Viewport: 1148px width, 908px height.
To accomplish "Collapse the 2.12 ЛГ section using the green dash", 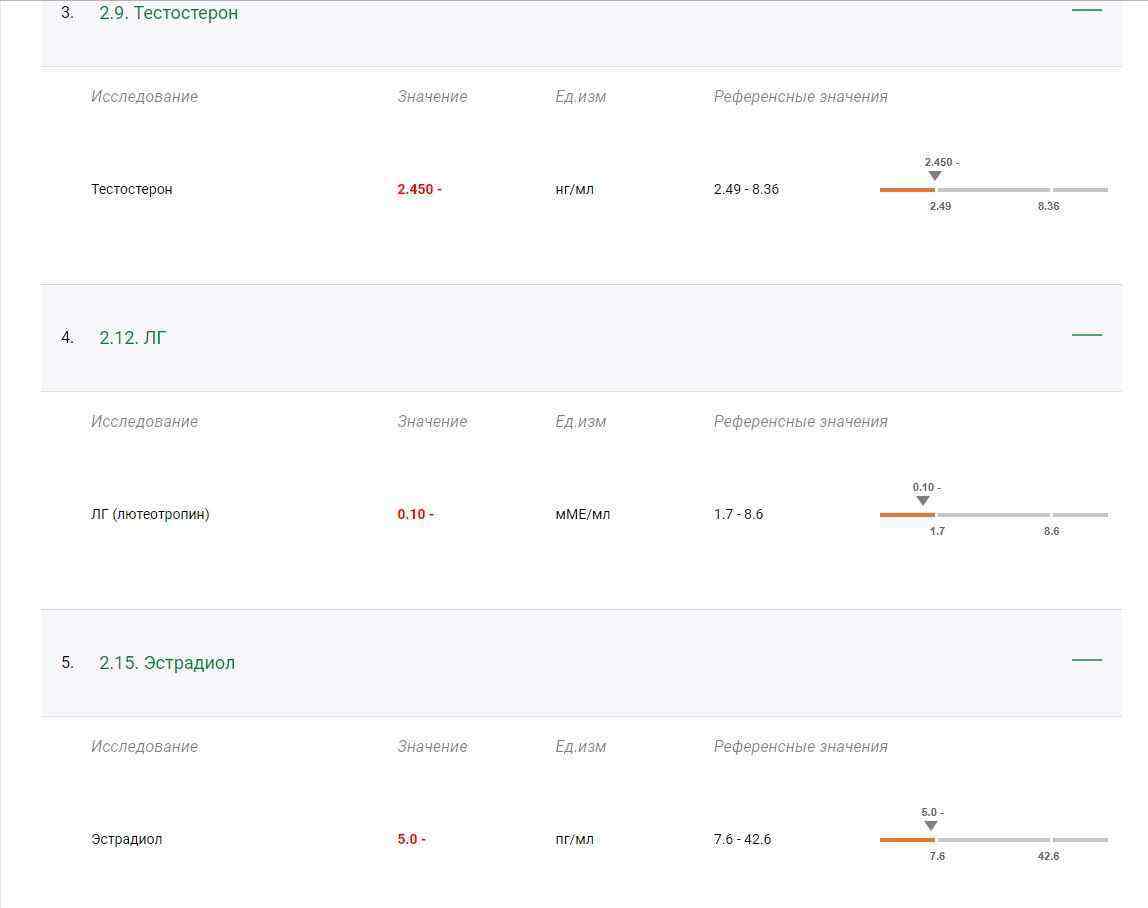I will tap(1086, 335).
